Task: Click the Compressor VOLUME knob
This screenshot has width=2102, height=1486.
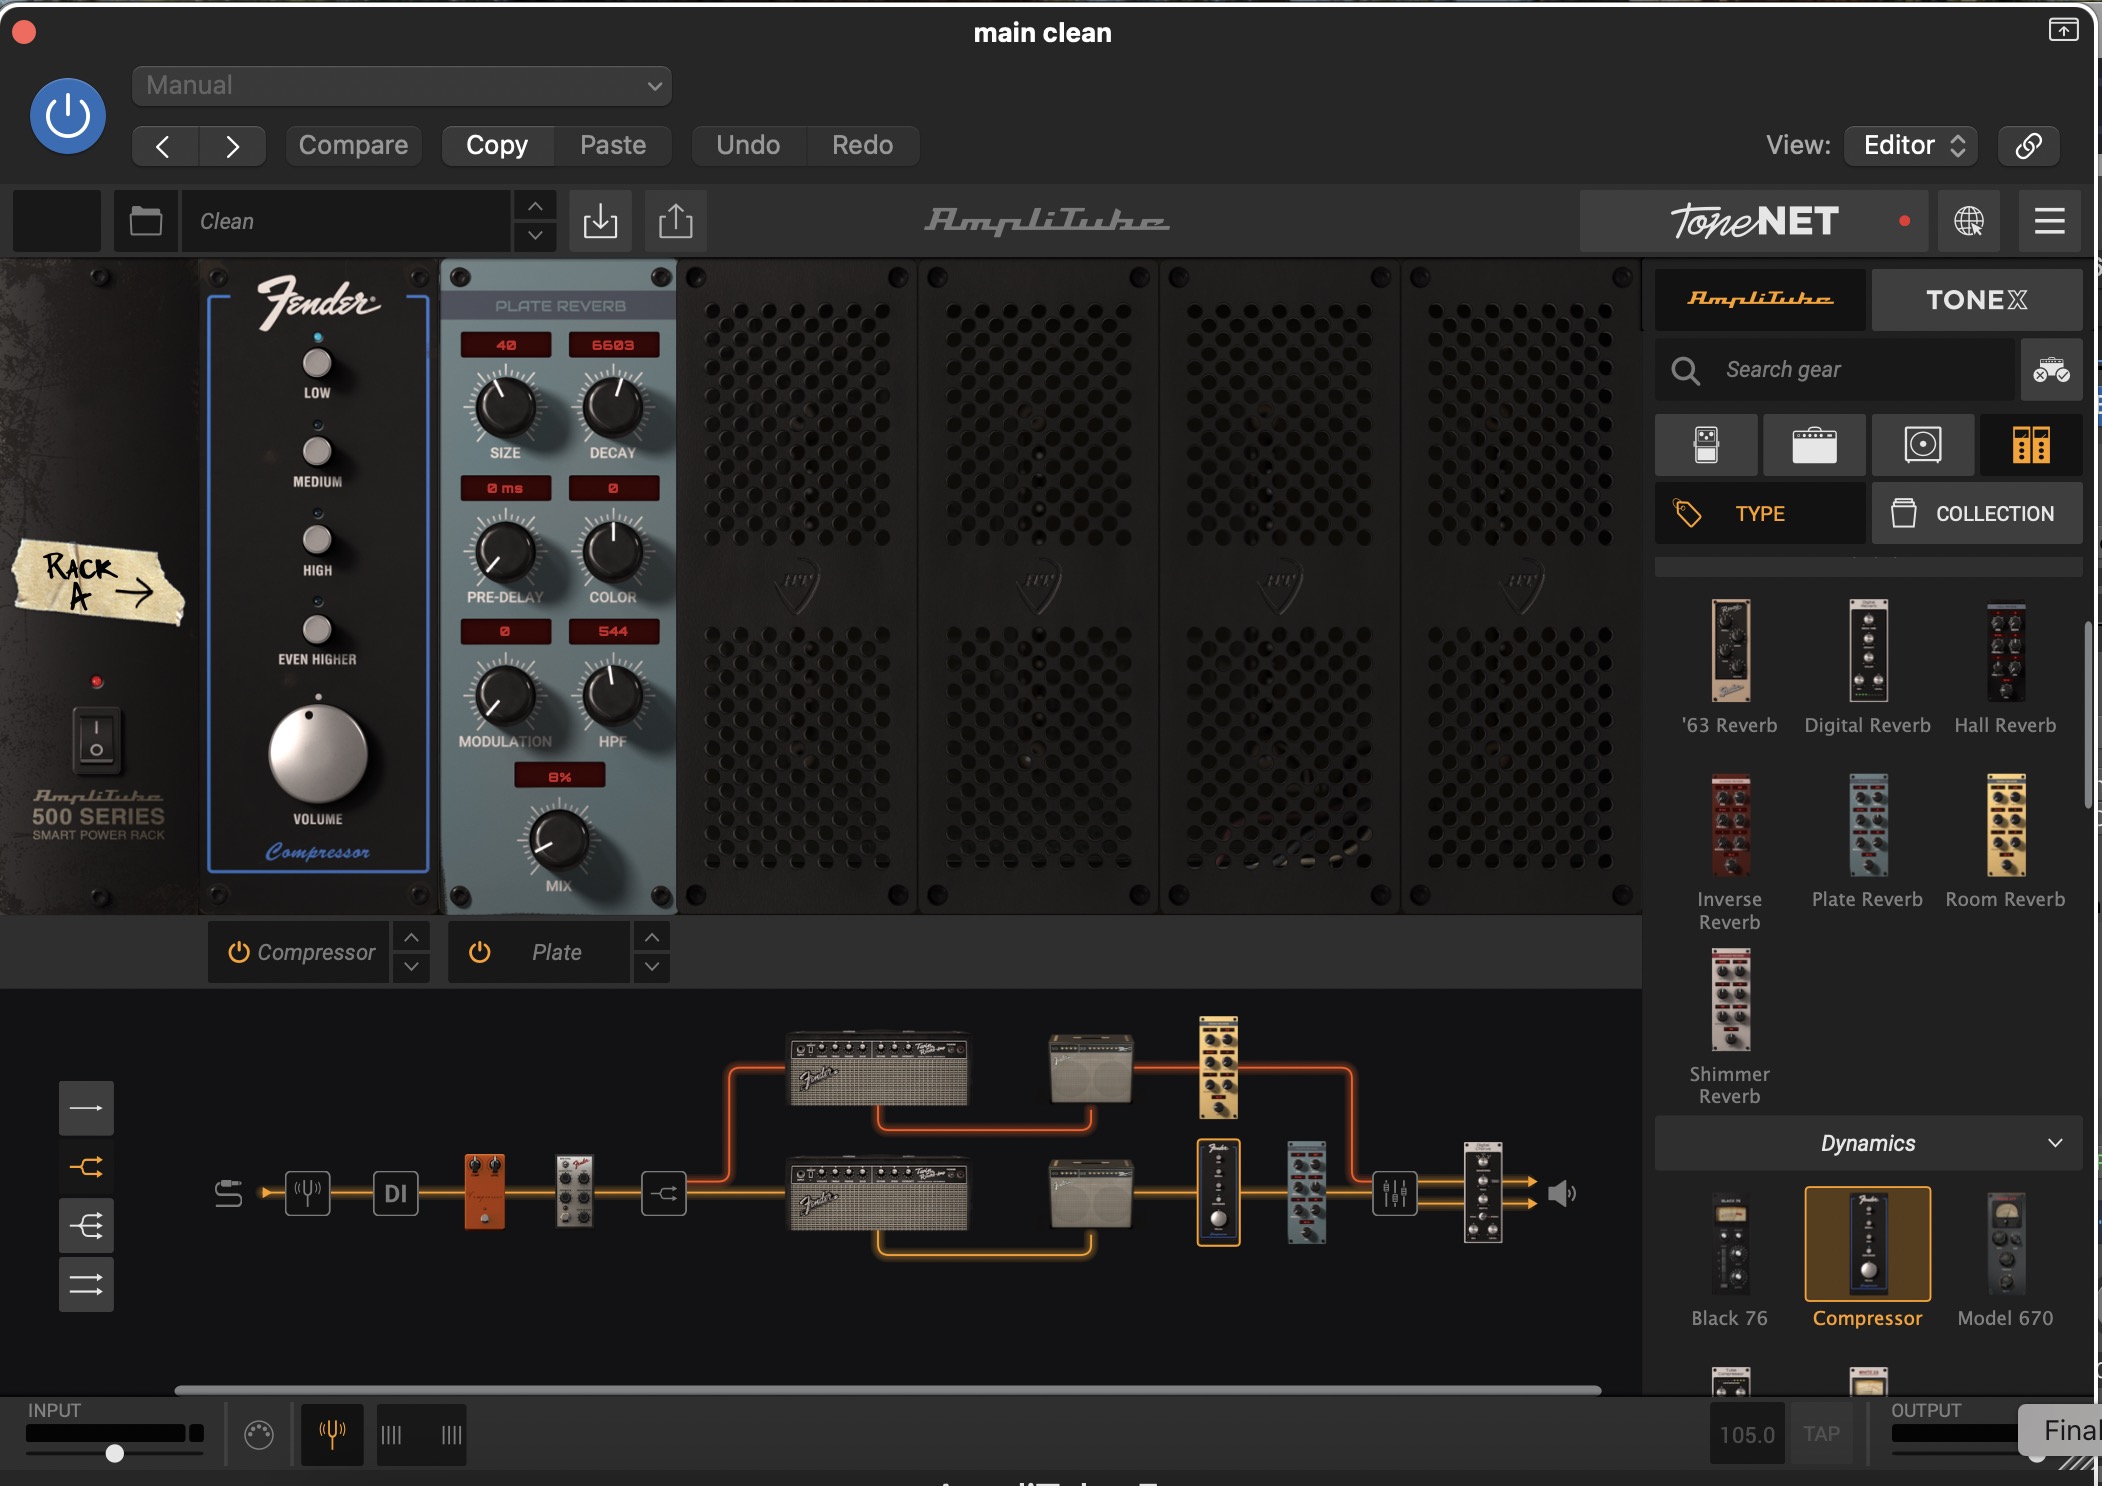Action: click(x=318, y=754)
